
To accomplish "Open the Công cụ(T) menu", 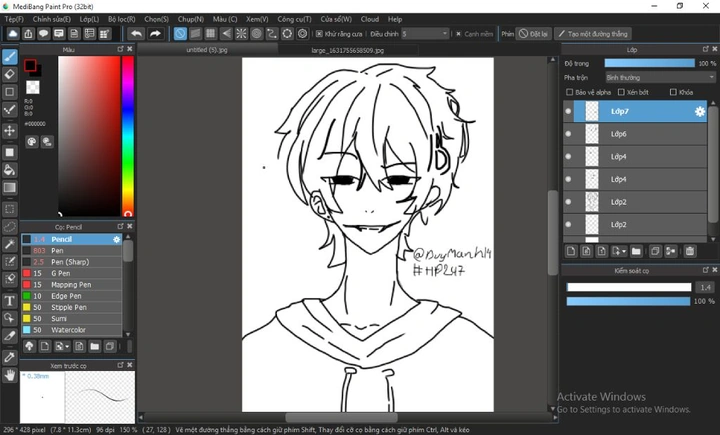I will (x=294, y=19).
